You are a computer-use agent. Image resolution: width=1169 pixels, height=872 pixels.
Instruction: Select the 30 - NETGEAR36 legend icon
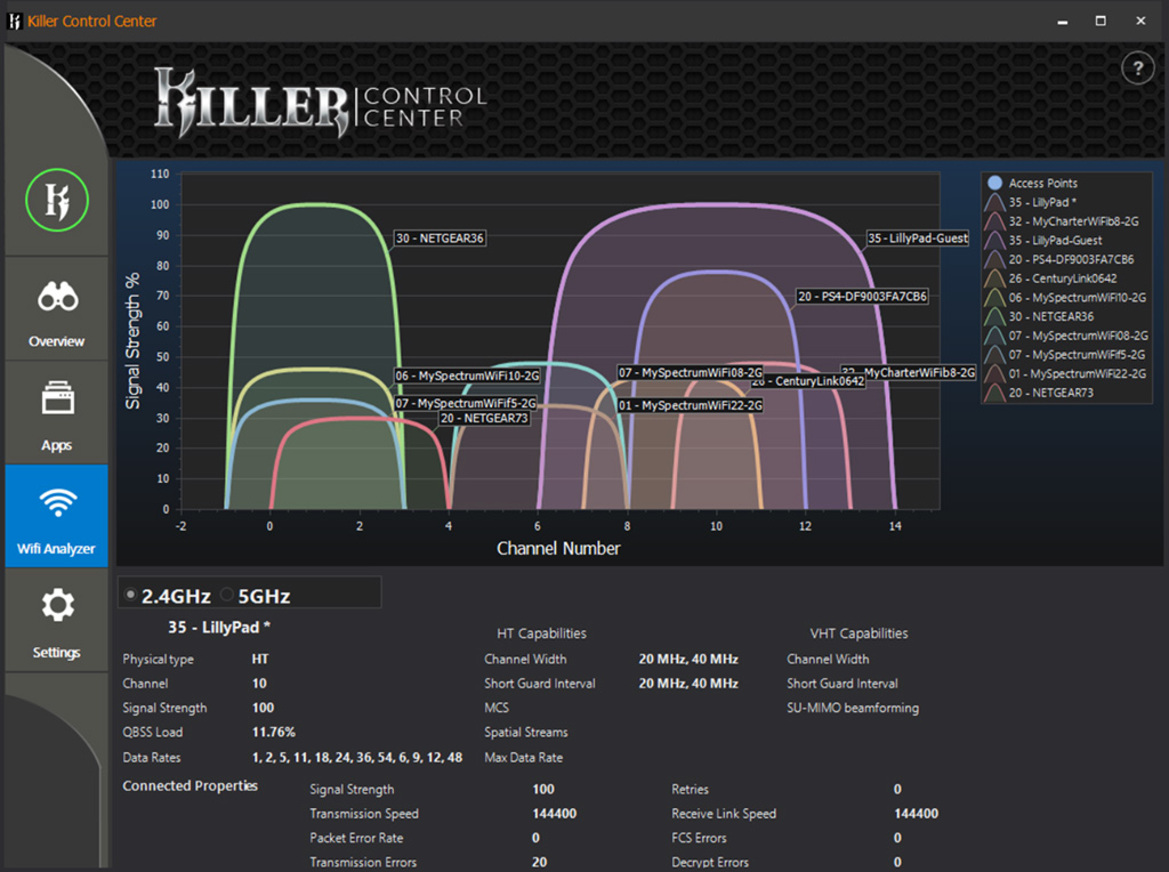click(995, 316)
